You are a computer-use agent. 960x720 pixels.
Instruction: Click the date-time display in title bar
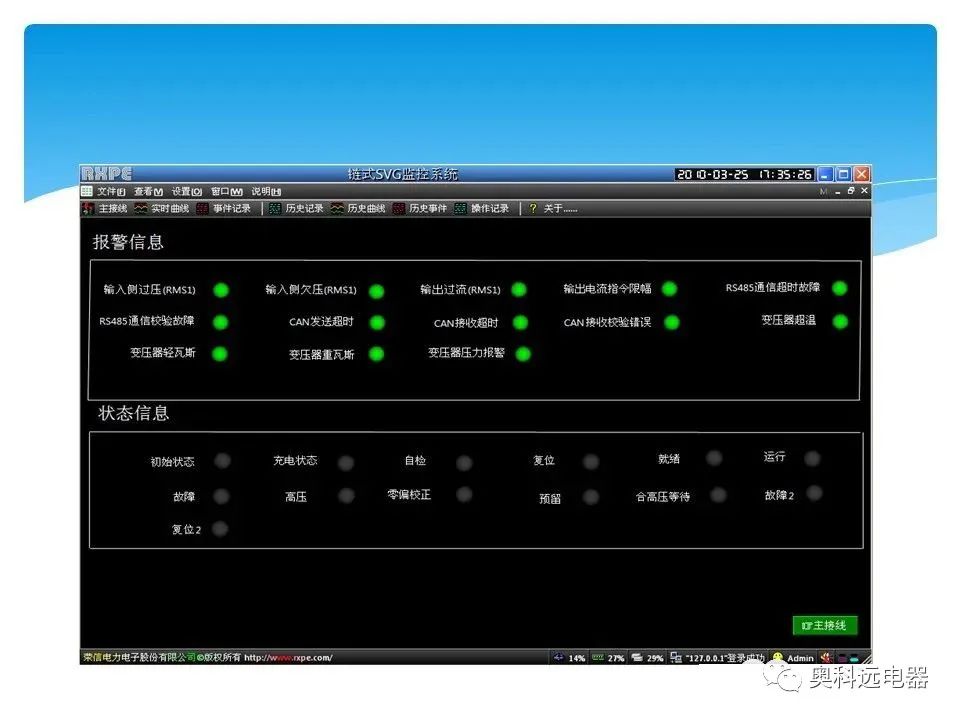coord(744,174)
